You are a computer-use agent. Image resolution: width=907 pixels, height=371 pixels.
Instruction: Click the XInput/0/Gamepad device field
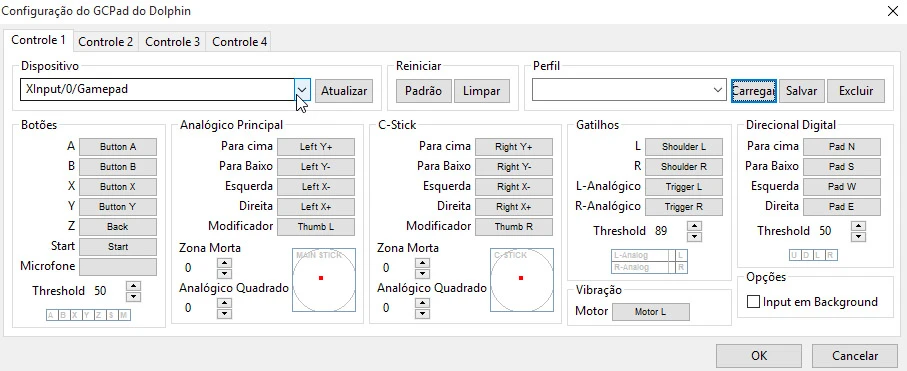point(157,90)
